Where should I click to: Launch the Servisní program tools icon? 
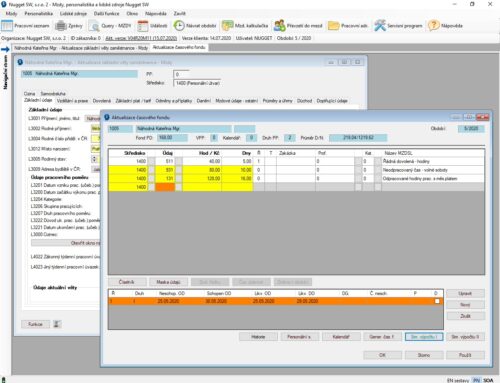(380, 26)
